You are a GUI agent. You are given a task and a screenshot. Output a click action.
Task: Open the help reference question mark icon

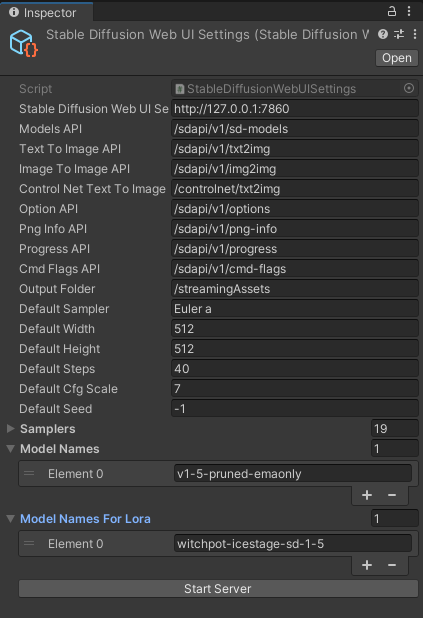coord(382,34)
